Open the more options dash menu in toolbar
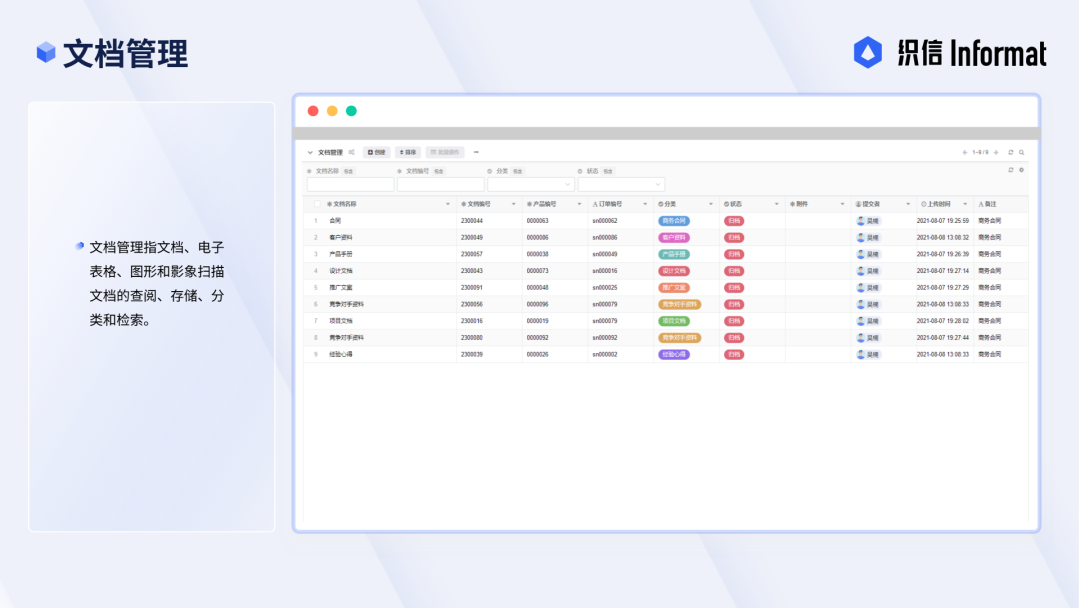1080x608 pixels. 476,152
